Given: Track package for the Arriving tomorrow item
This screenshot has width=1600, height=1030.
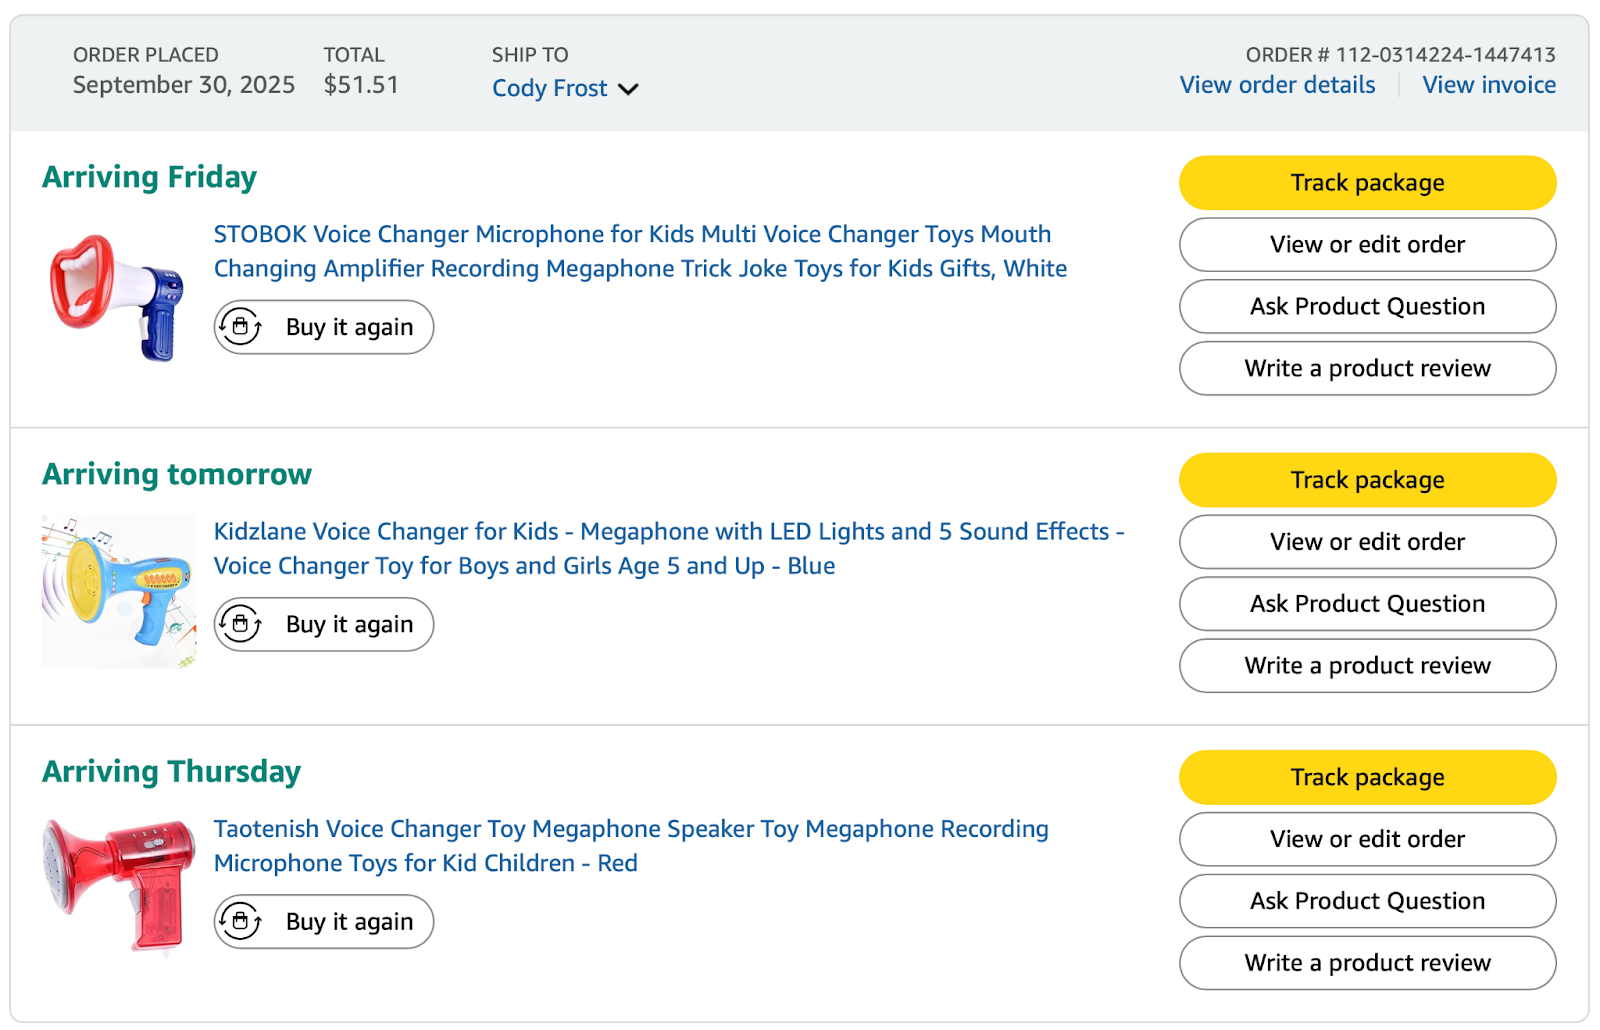Looking at the screenshot, I should 1367,480.
